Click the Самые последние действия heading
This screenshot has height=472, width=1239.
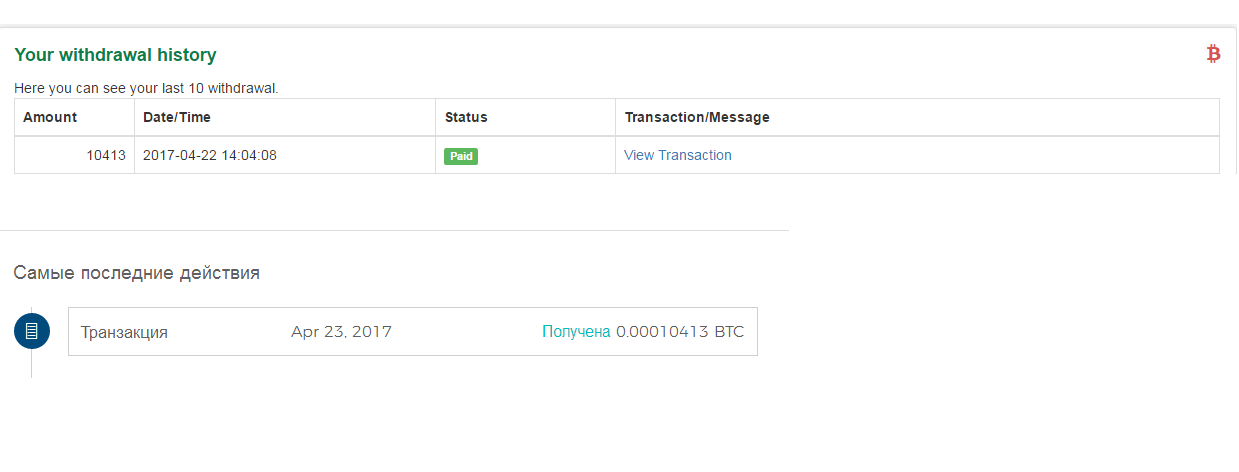(136, 273)
